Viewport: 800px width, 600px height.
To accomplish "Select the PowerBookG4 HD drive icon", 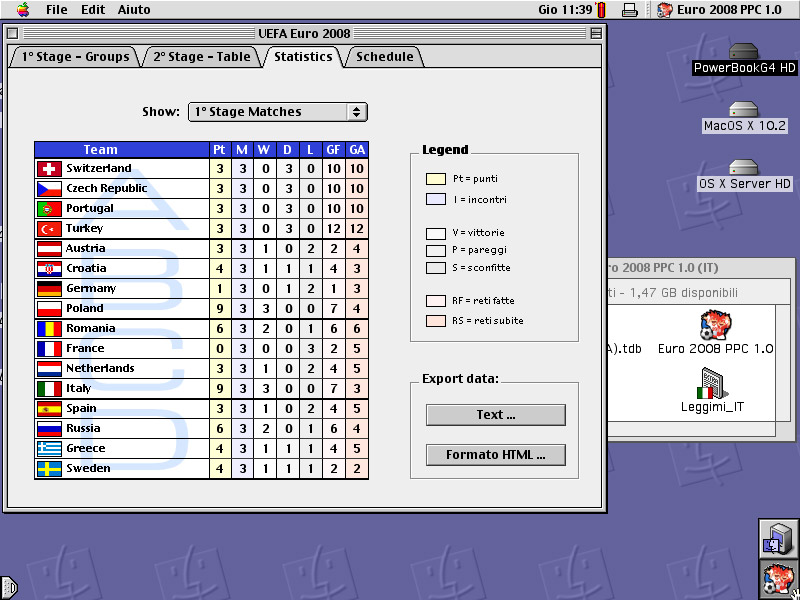I will pyautogui.click(x=744, y=51).
